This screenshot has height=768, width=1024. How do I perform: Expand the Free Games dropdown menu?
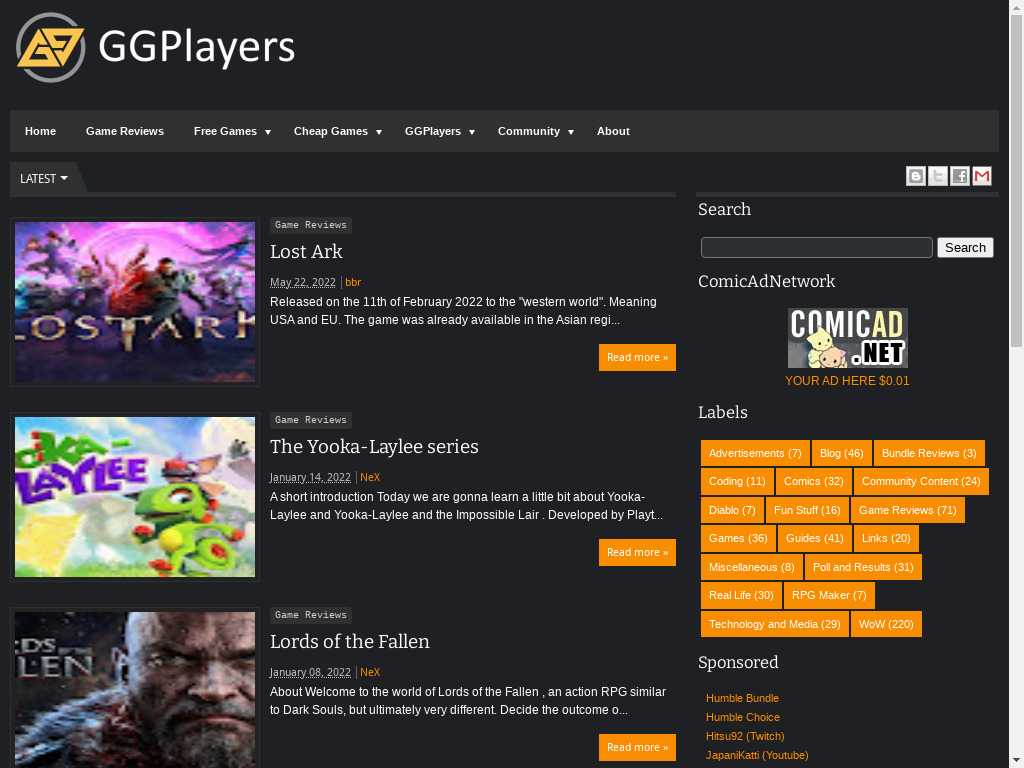232,131
